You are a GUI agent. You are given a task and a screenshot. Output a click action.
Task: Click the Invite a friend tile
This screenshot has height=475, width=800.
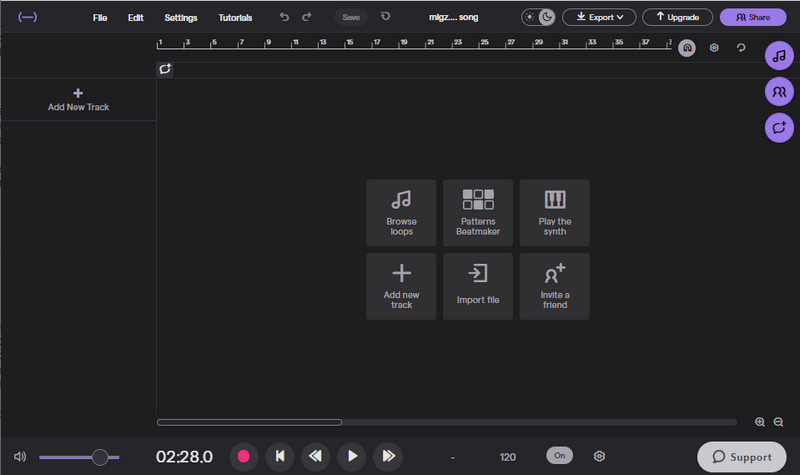[555, 286]
